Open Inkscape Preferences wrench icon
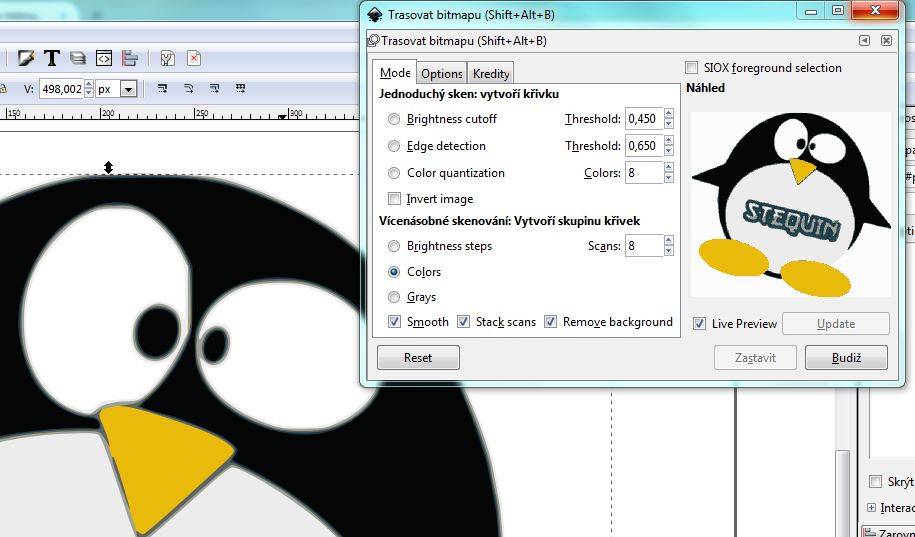The width and height of the screenshot is (915, 537). (x=167, y=58)
